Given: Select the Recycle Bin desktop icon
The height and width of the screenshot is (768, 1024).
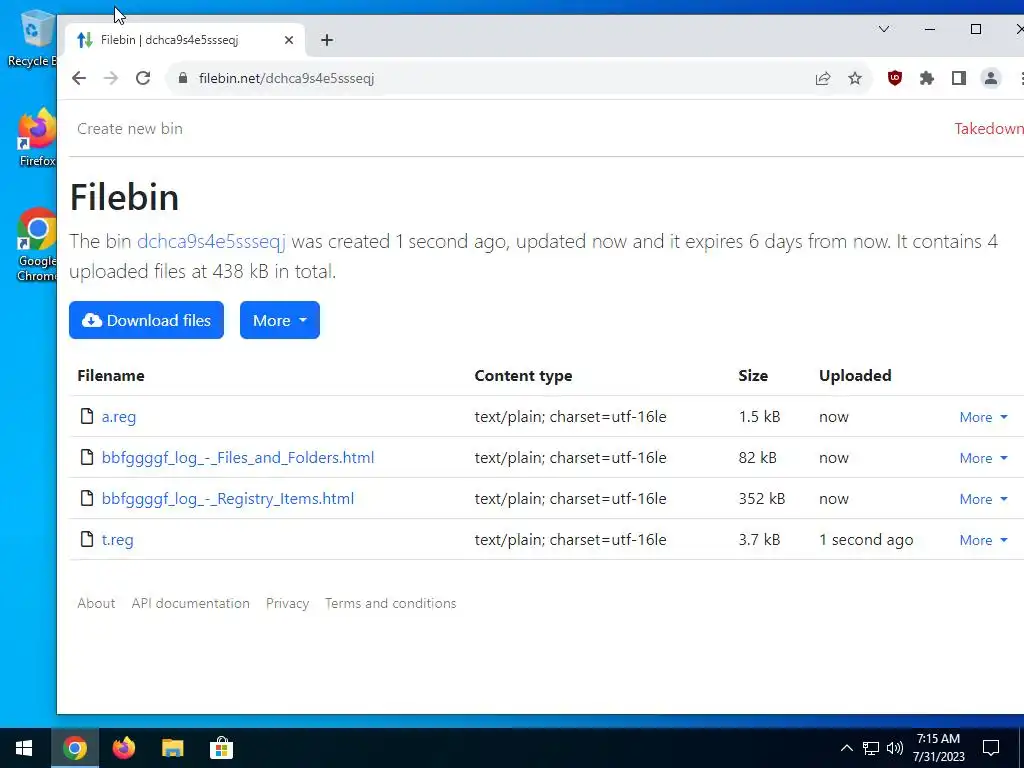Looking at the screenshot, I should click(33, 39).
